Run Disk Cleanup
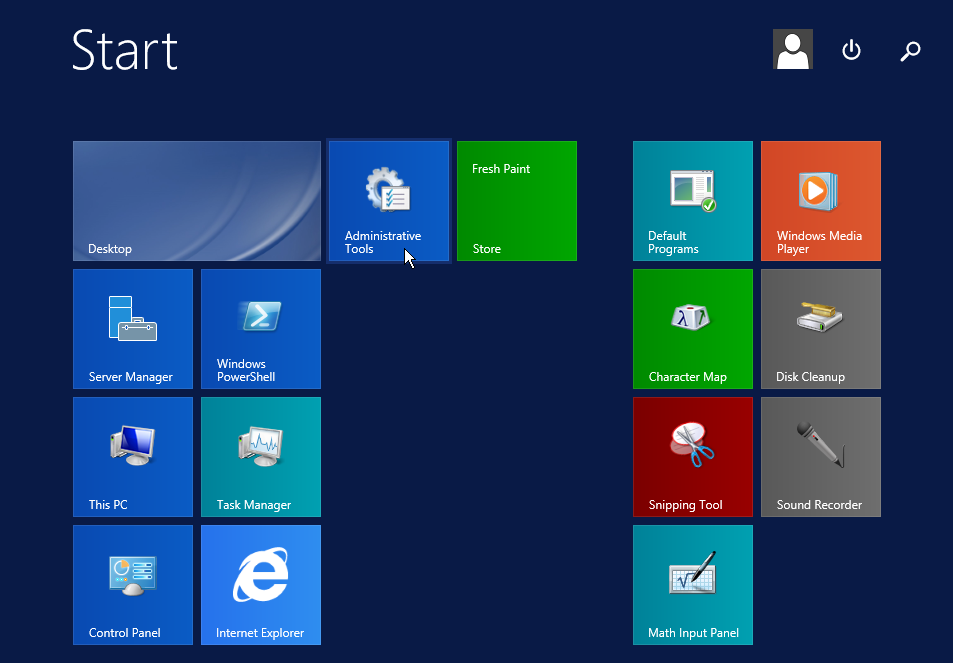953x663 pixels. (820, 328)
